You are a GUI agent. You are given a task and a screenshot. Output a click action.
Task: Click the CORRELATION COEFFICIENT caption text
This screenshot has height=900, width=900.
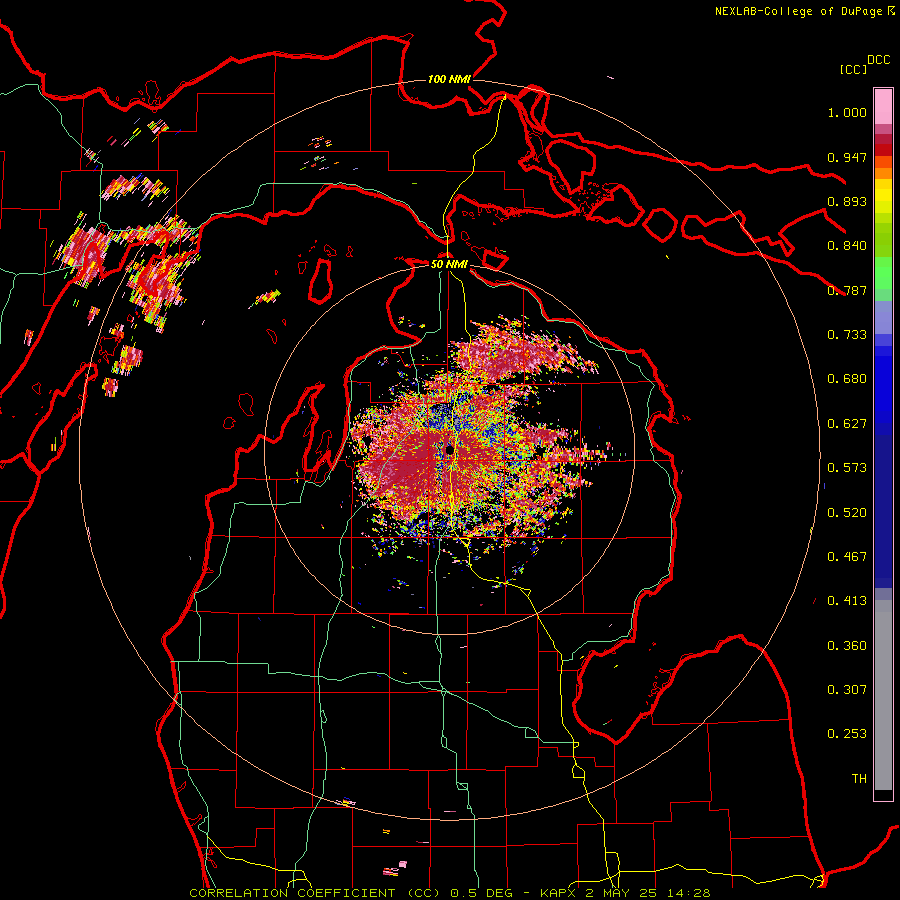(450, 893)
